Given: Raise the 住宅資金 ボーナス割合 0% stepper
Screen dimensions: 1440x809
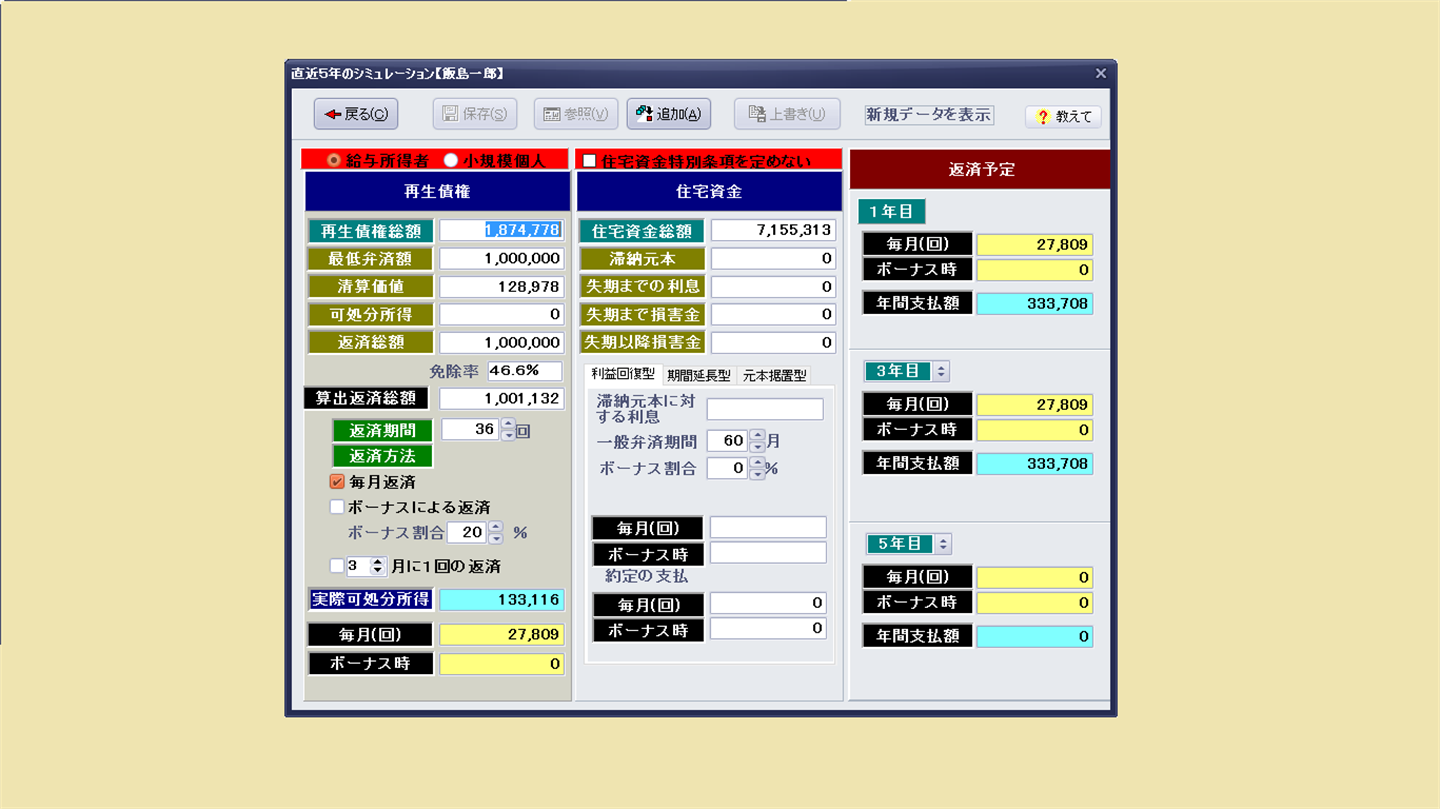Looking at the screenshot, I should (x=757, y=463).
